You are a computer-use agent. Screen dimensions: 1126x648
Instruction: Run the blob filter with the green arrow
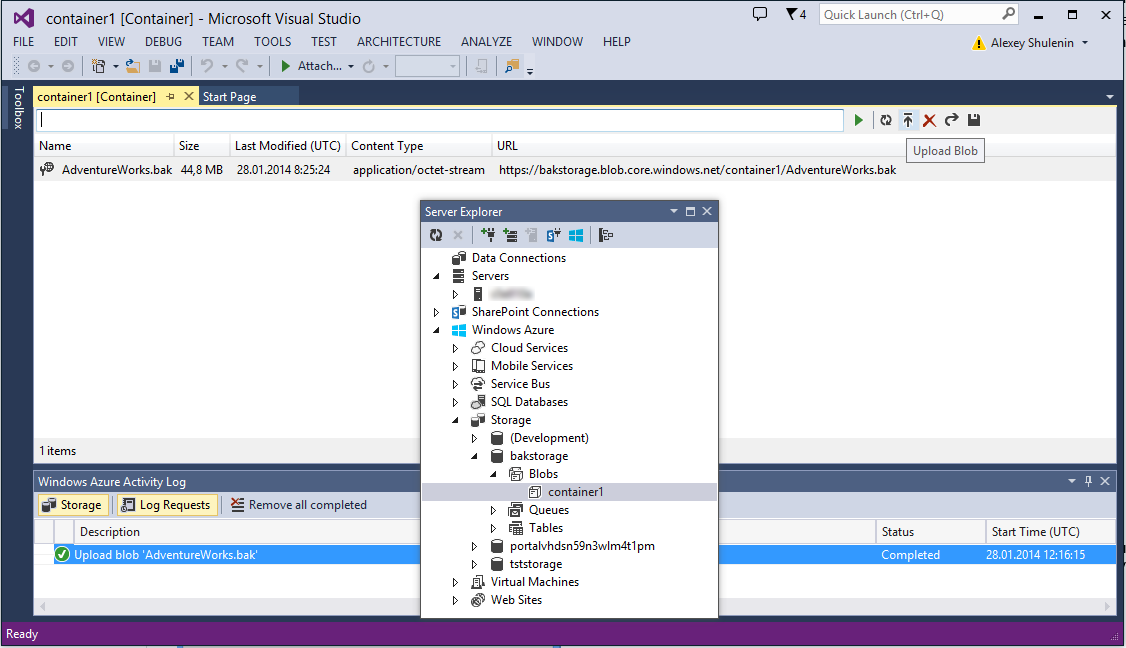coord(858,120)
